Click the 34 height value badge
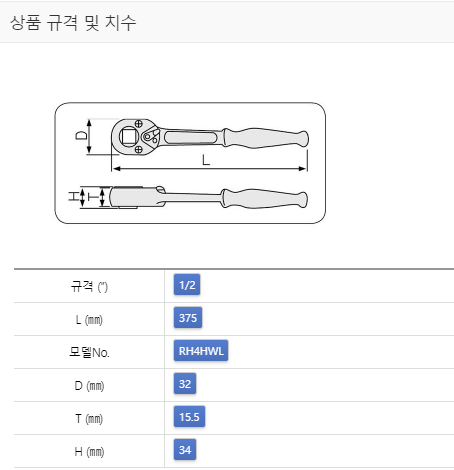 185,450
